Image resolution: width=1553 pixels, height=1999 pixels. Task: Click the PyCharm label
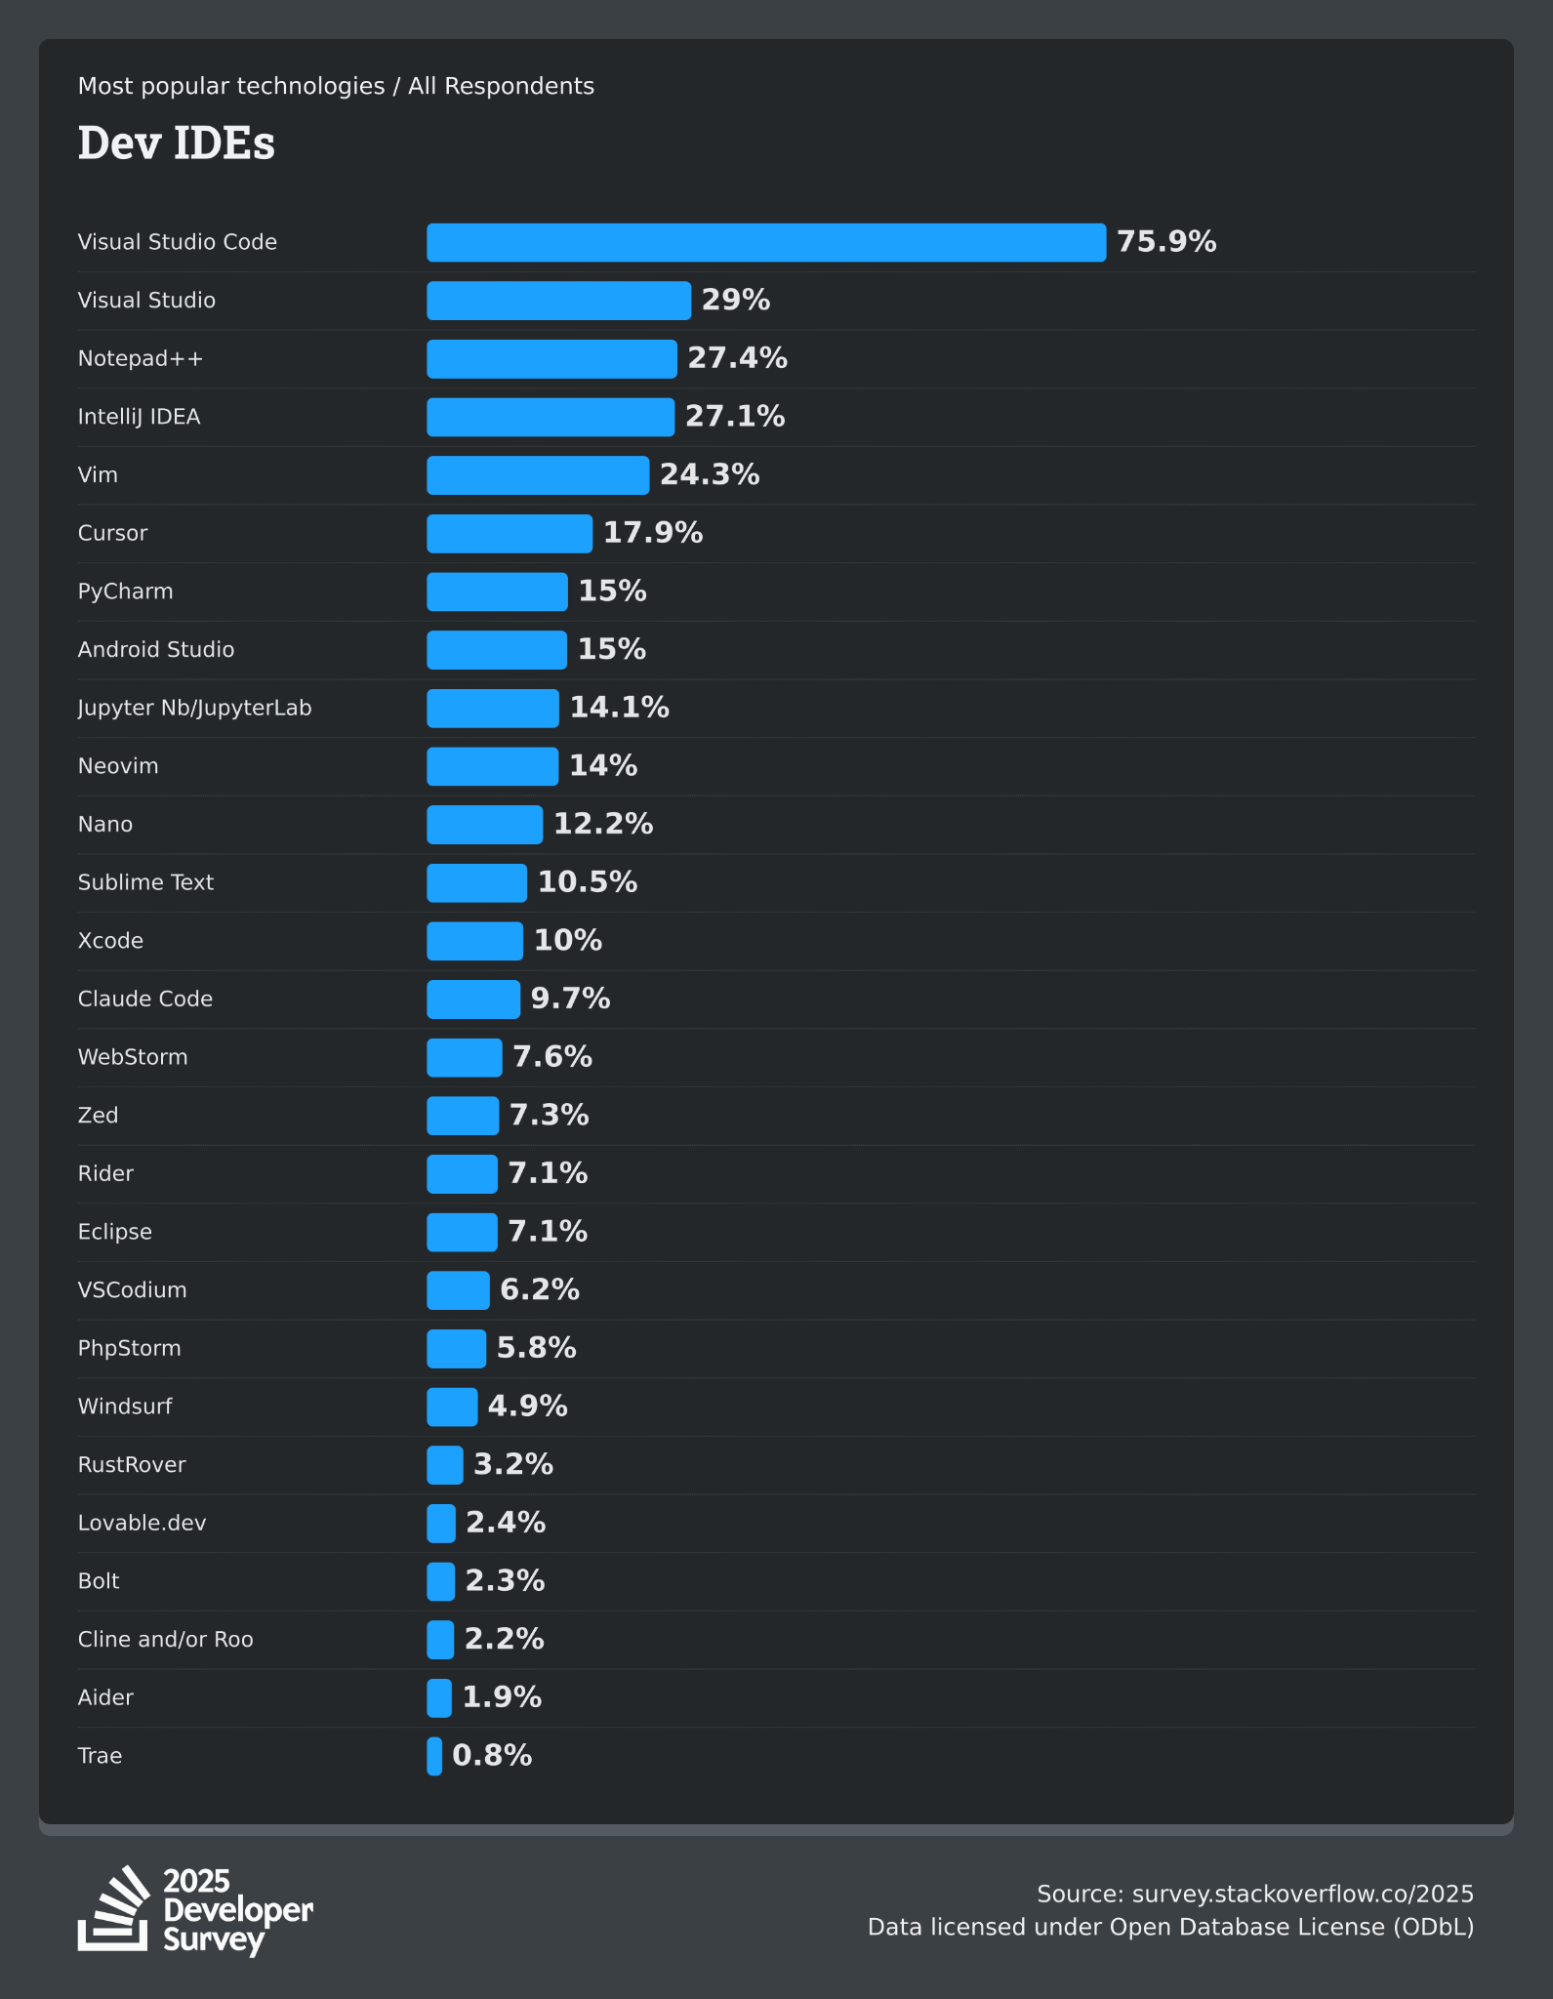pos(125,591)
